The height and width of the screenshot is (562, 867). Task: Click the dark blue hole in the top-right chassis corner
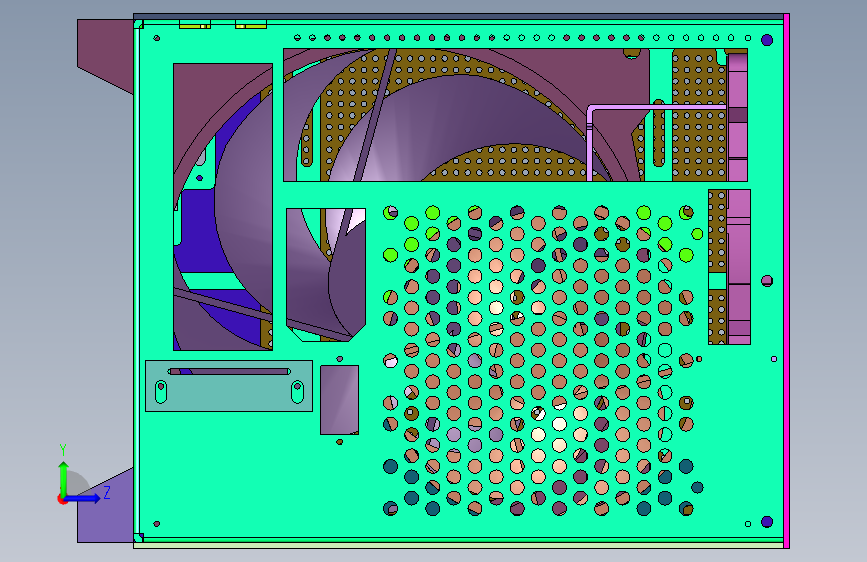[767, 40]
